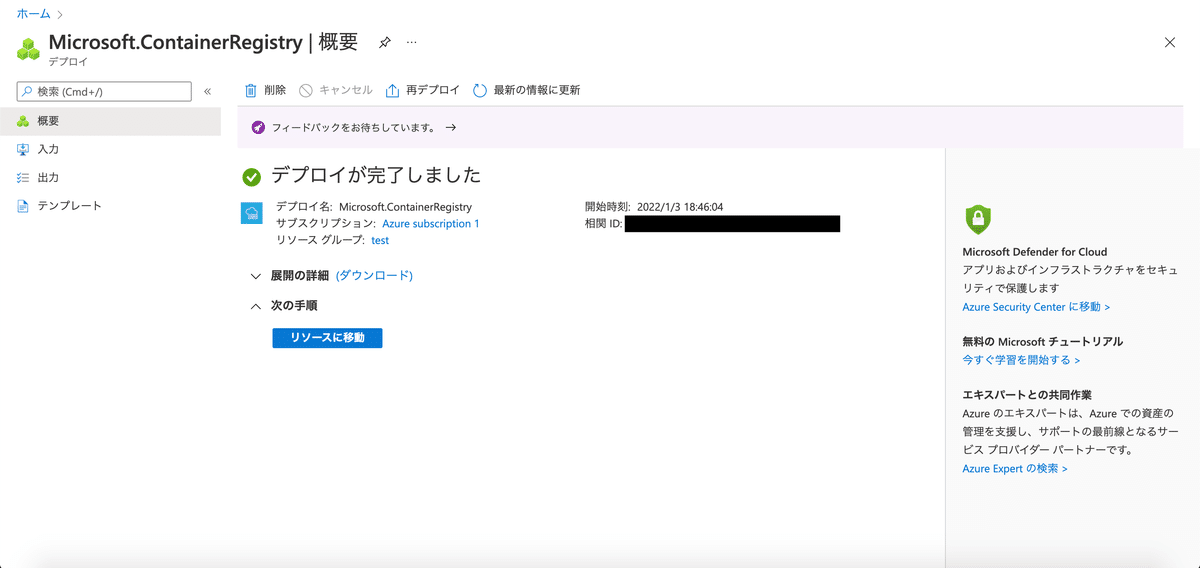Click the リソースに移動 button
Screen dimensions: 1200x568
click(x=327, y=338)
